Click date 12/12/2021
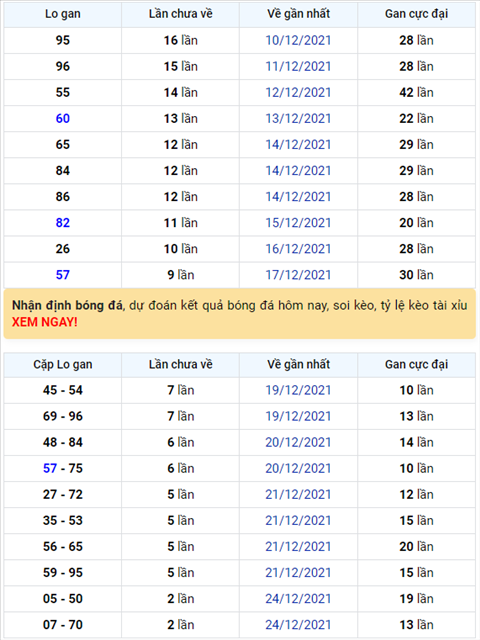Viewport: 480px width, 640px height. pos(298,93)
